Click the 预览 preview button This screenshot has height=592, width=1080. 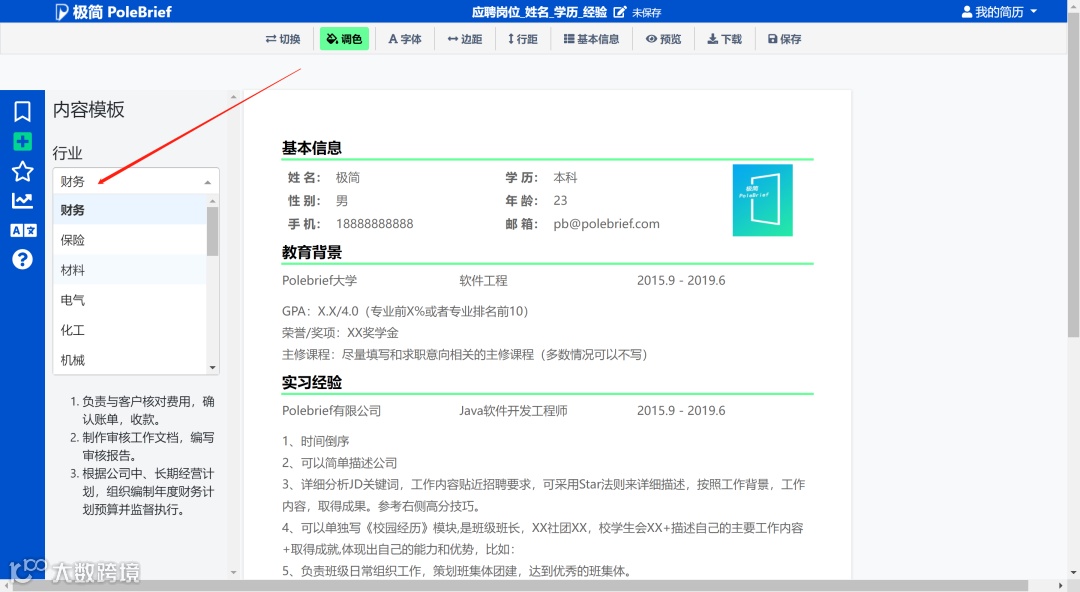pos(663,39)
